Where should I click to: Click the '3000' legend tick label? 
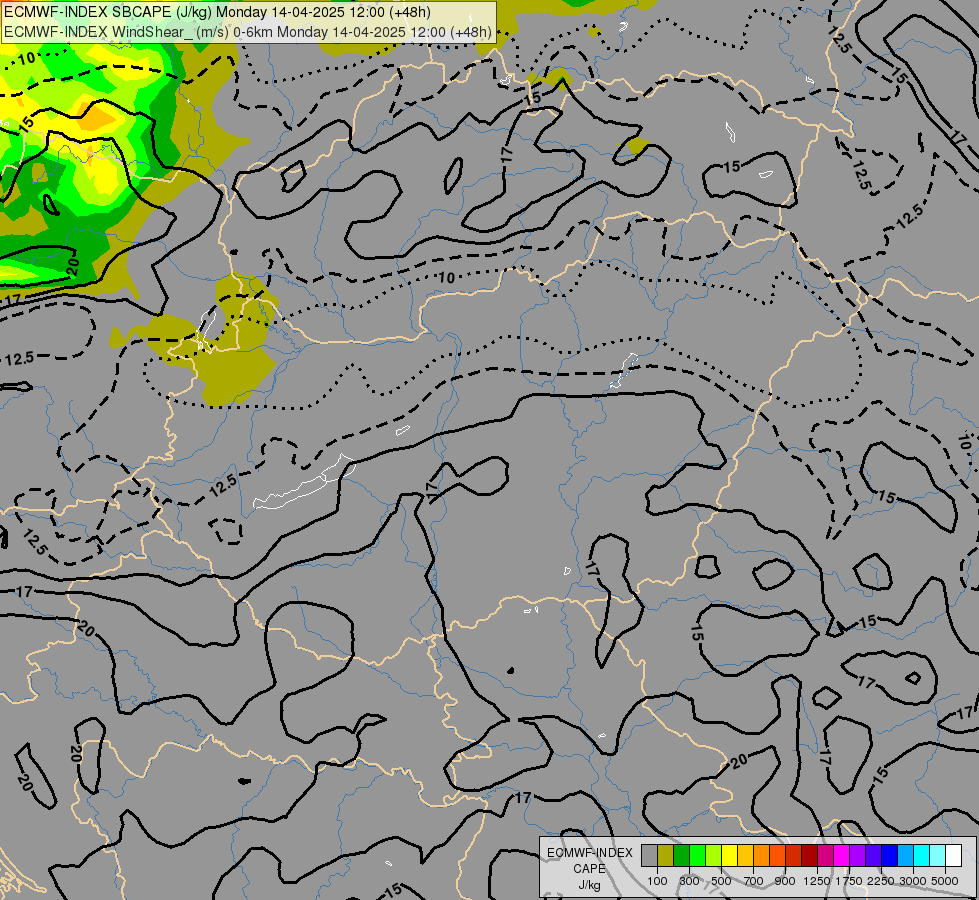tap(913, 881)
